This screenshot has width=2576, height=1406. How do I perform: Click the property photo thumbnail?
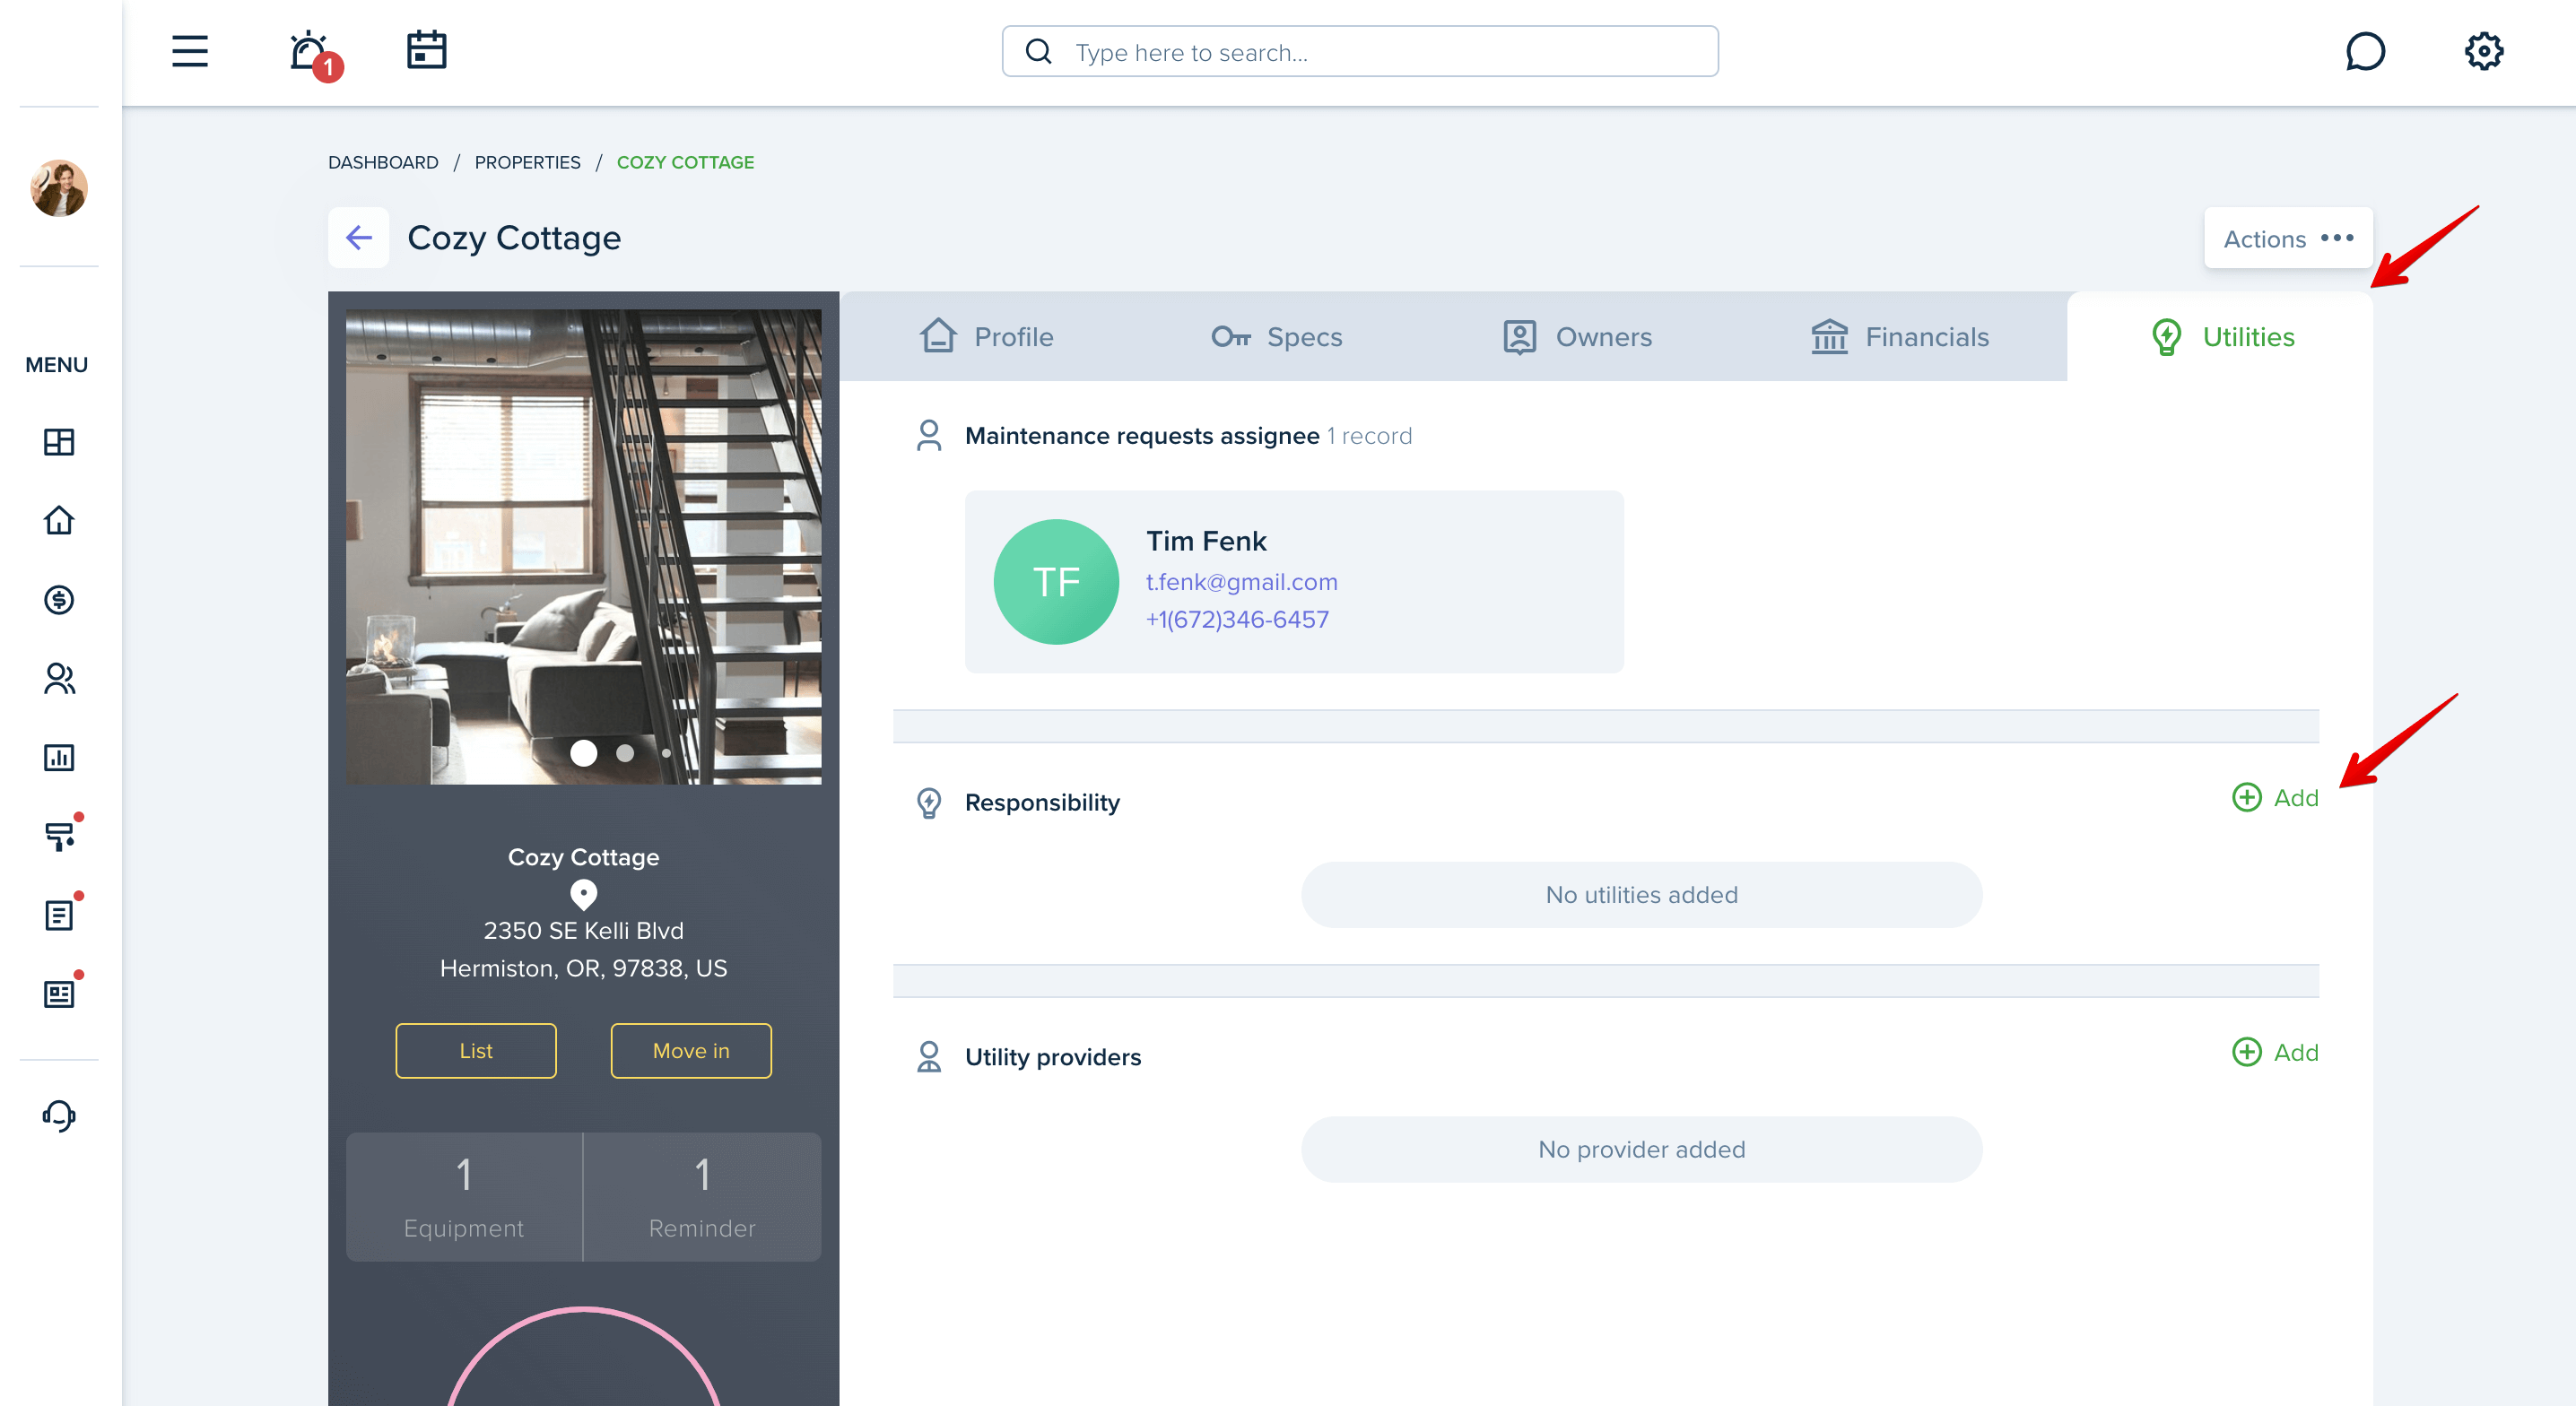583,547
